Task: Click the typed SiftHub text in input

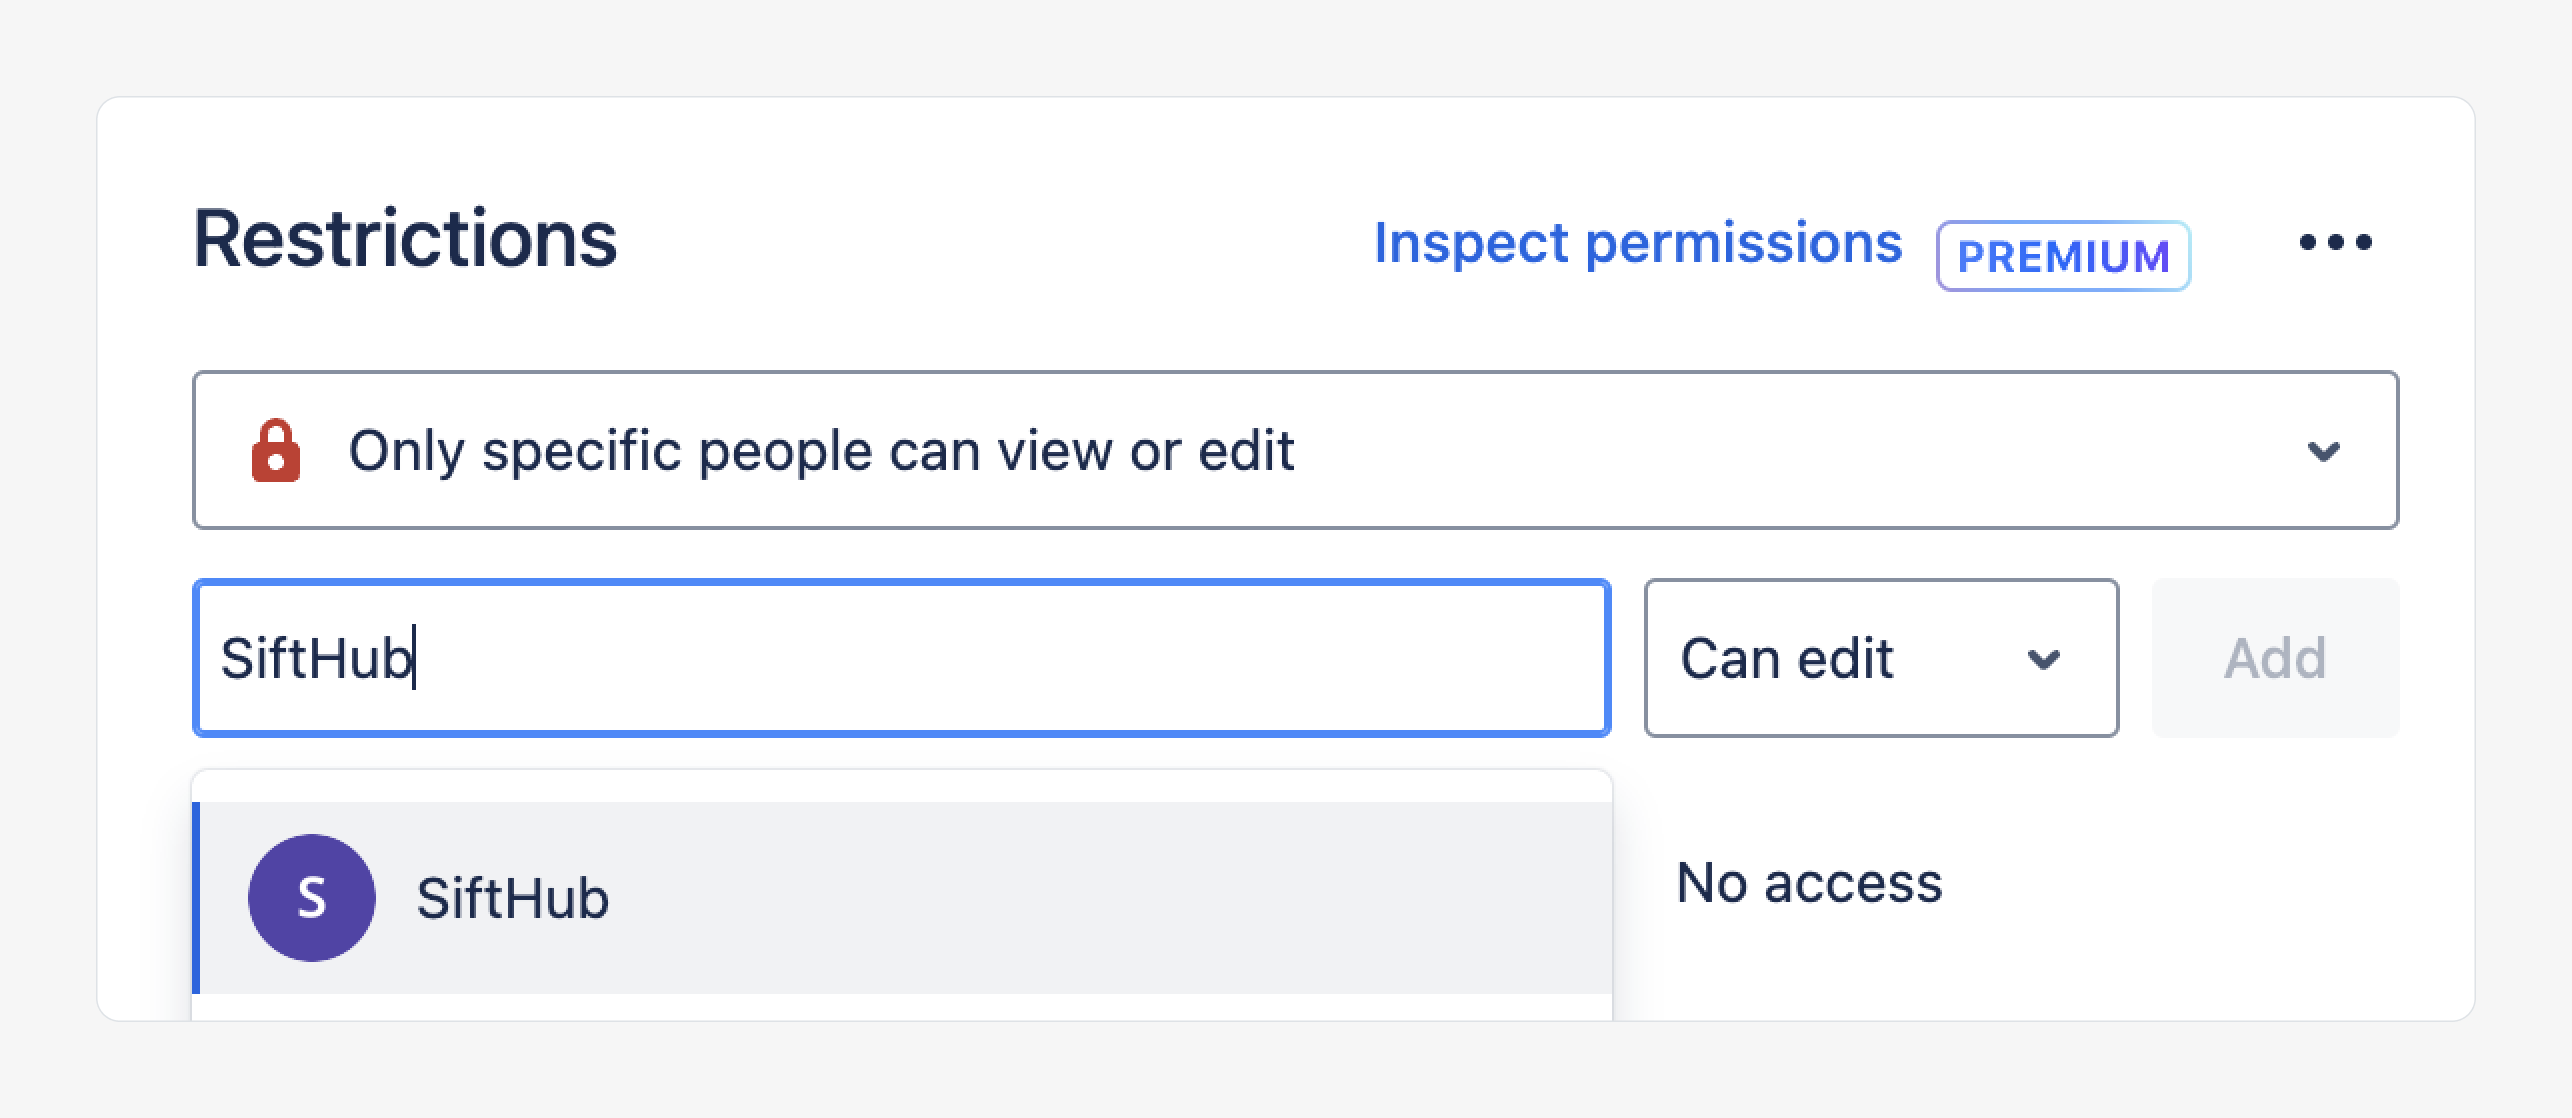Action: coord(315,659)
